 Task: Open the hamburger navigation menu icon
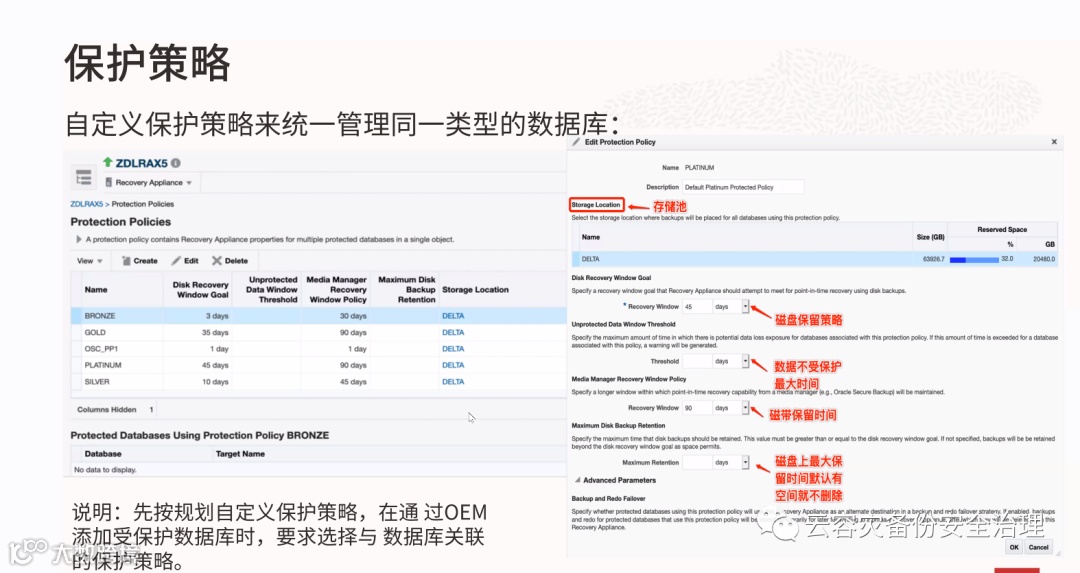click(x=84, y=178)
